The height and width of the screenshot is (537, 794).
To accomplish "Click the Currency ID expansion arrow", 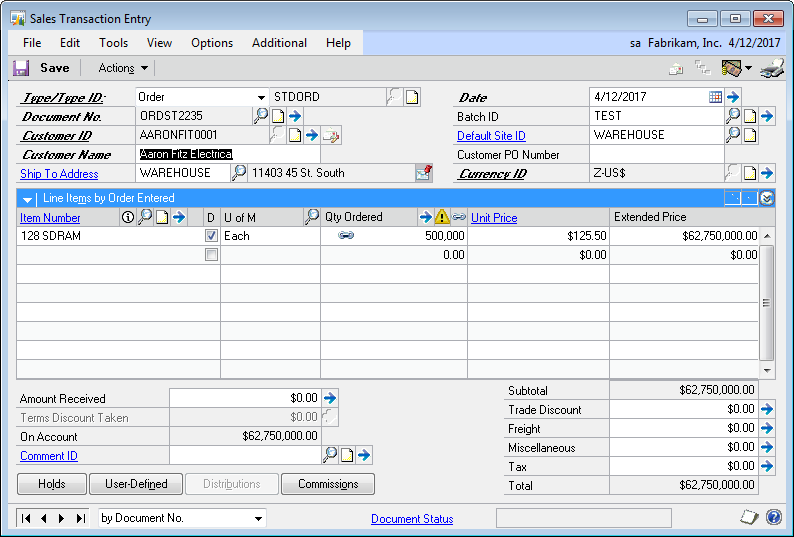I will point(767,173).
